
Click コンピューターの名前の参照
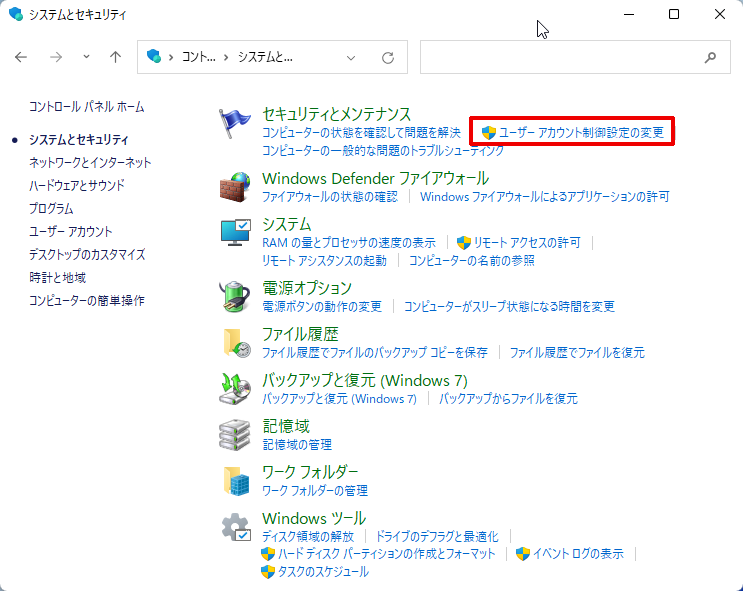[471, 261]
